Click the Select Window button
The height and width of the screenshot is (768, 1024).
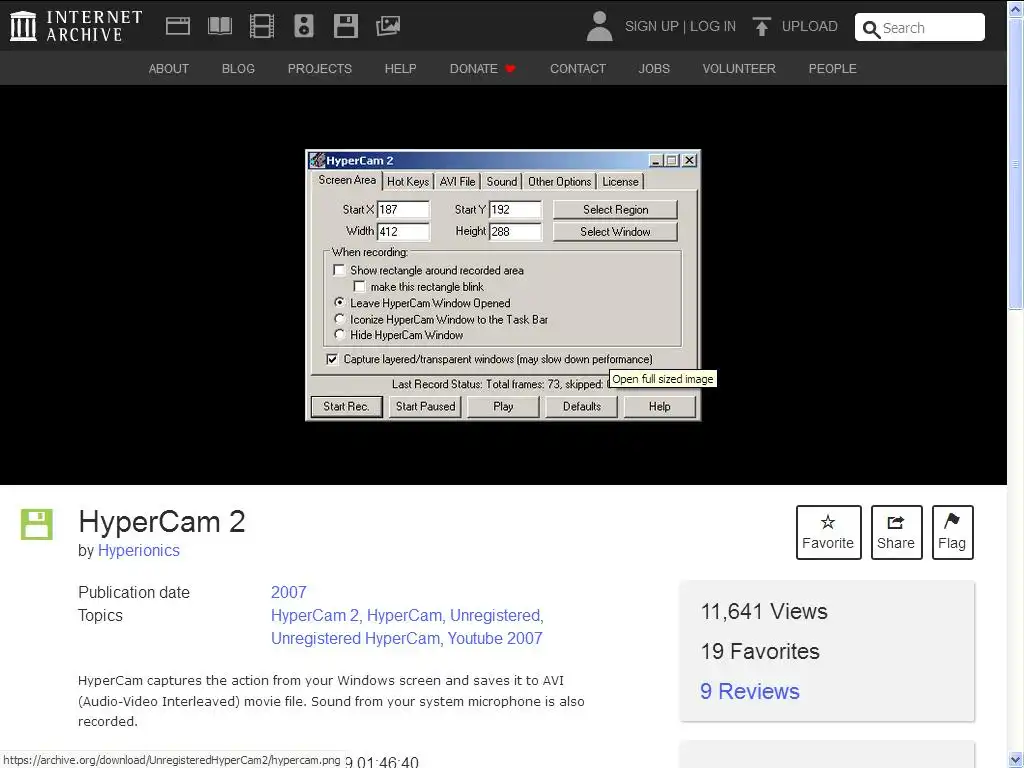[x=615, y=232]
